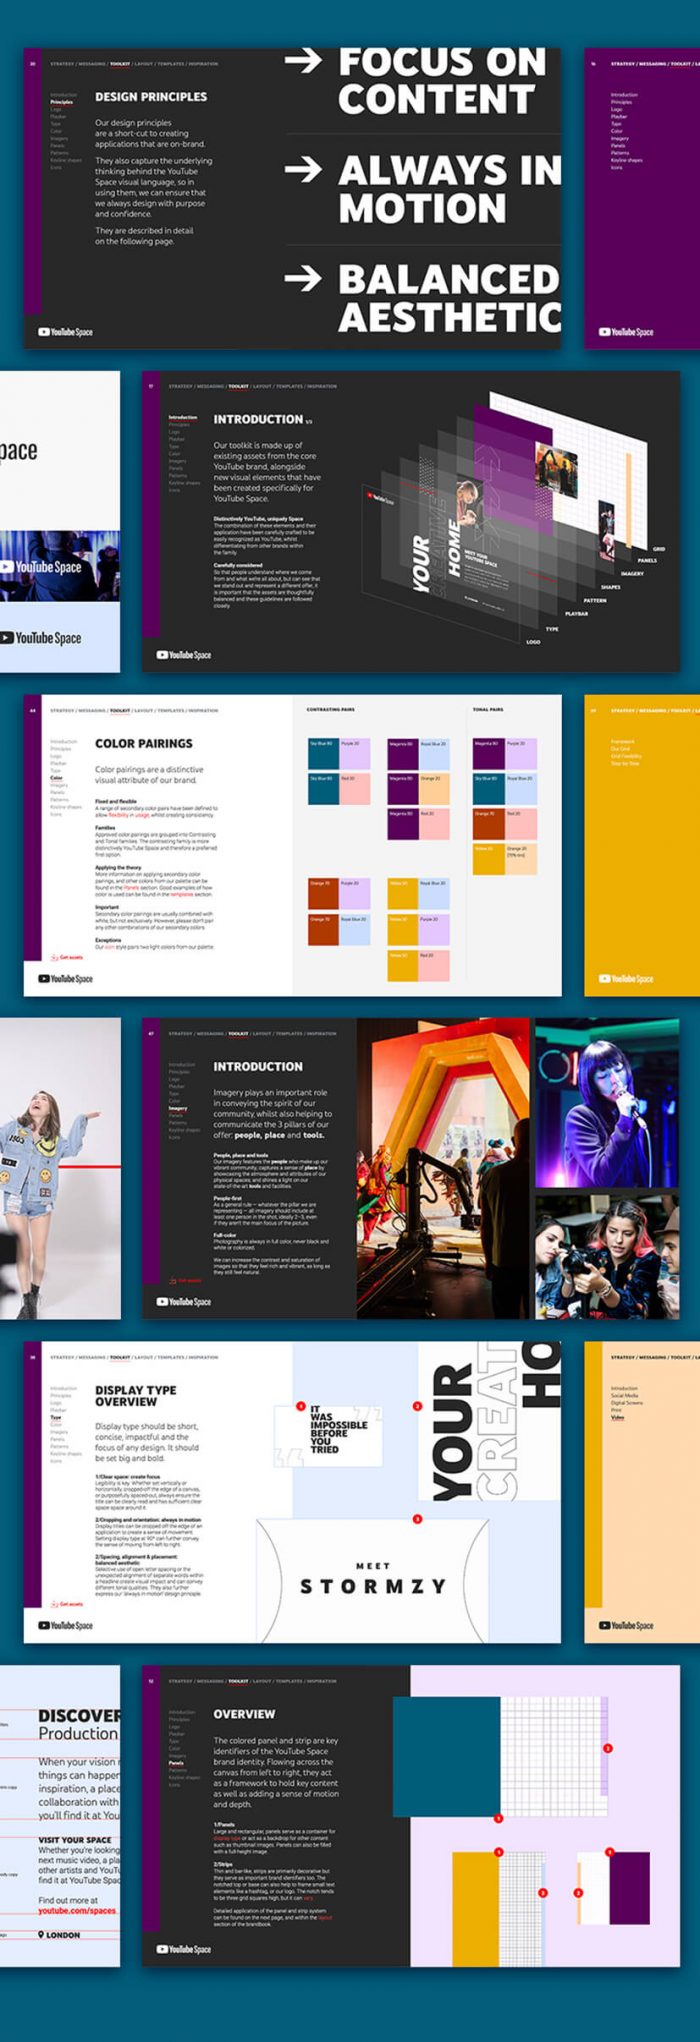Click the arrow beside BALANCED AESTHETIC
Viewport: 700px width, 2042px height.
[x=303, y=277]
